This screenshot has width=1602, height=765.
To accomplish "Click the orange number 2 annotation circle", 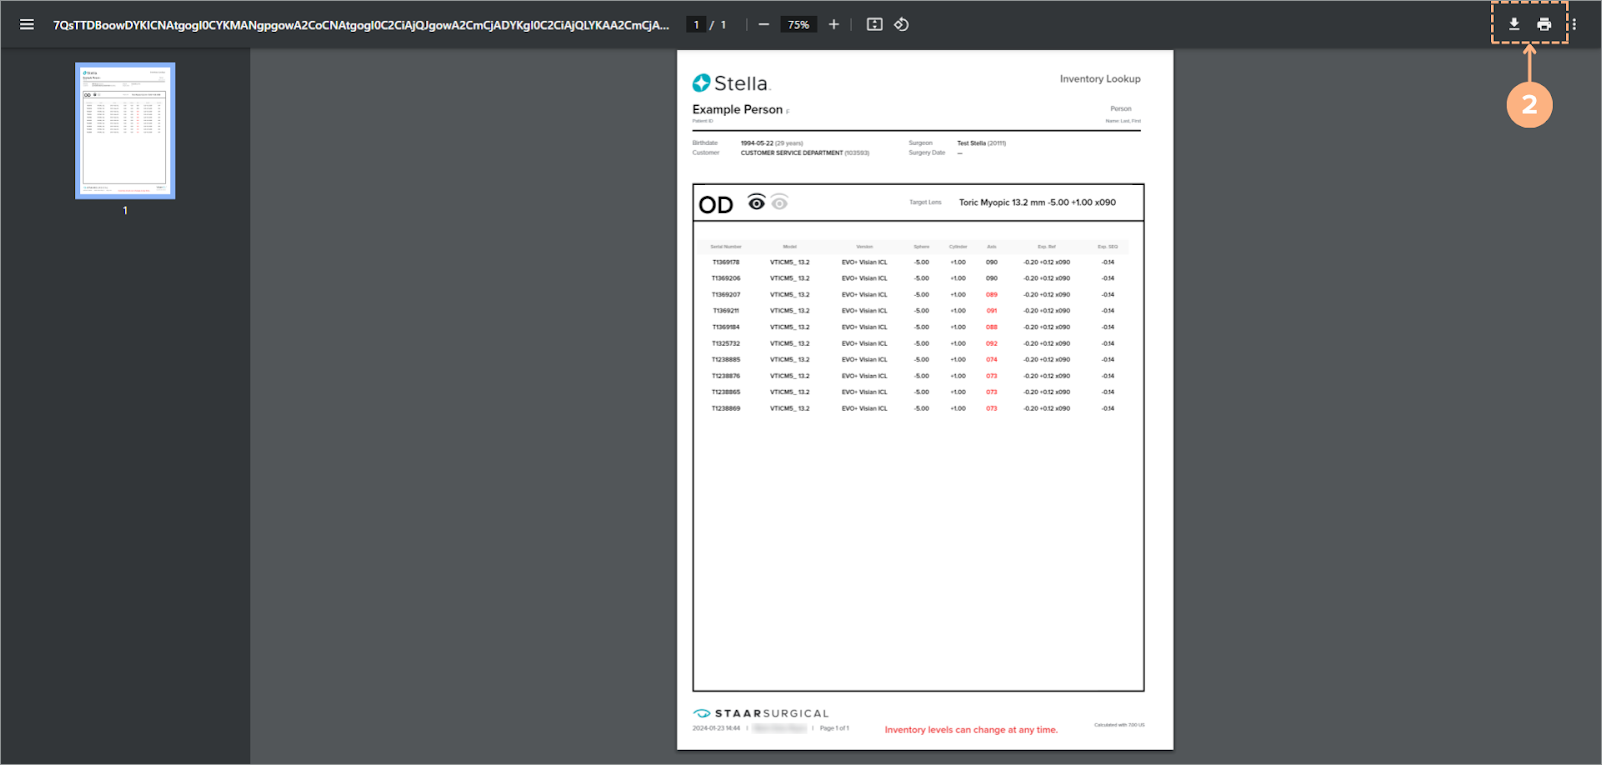I will point(1529,104).
